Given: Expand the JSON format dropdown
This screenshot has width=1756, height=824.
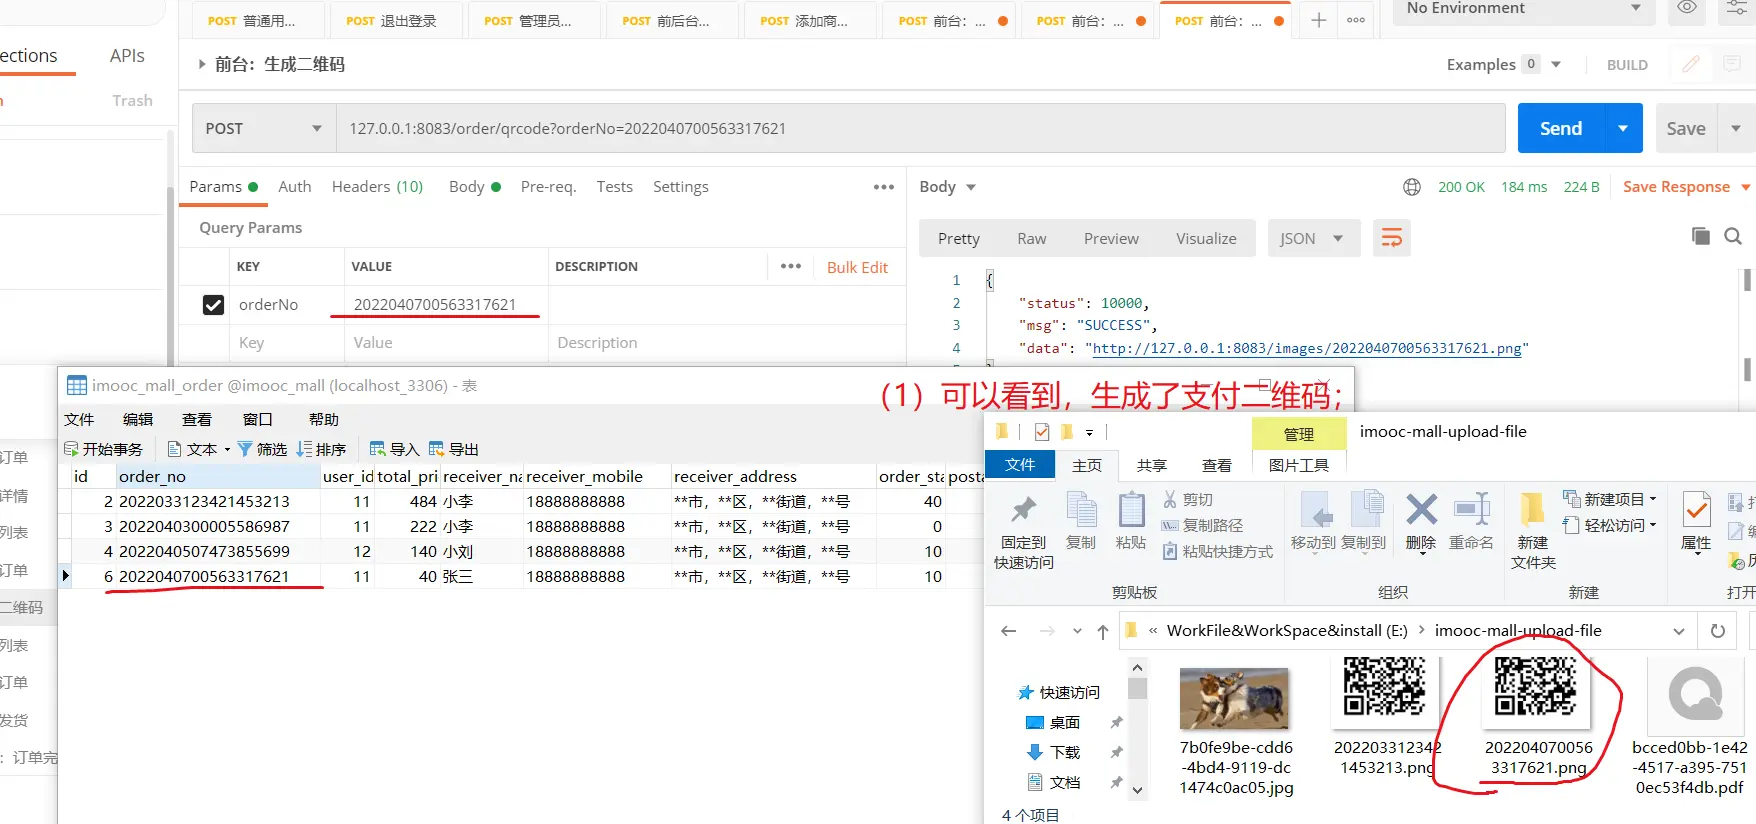Looking at the screenshot, I should [1310, 239].
